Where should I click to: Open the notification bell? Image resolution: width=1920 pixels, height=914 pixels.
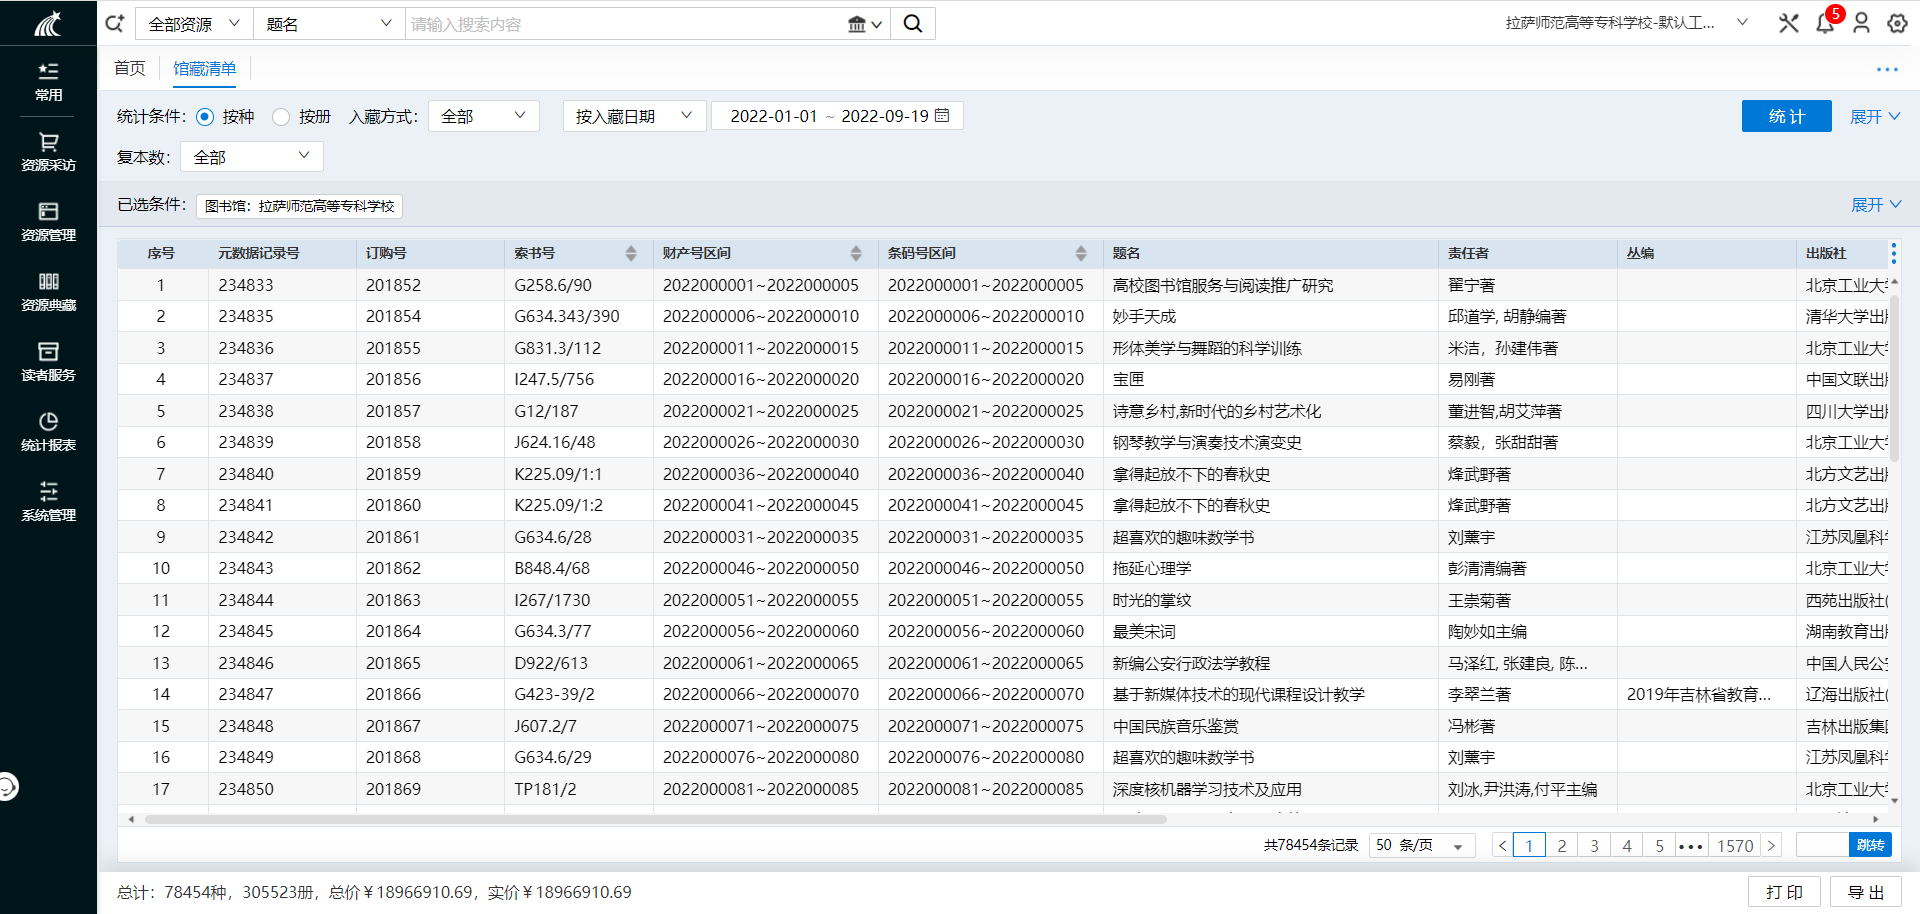1825,23
